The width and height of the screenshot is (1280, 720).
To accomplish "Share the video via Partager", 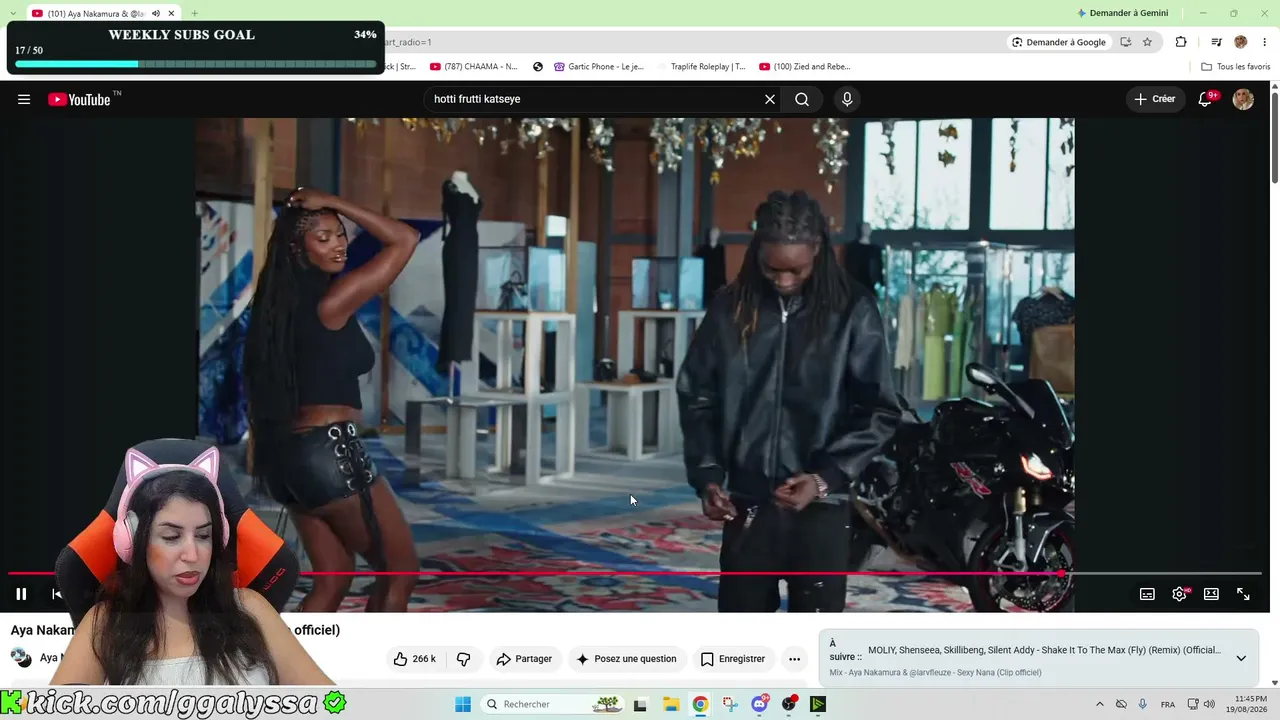I will pos(524,659).
